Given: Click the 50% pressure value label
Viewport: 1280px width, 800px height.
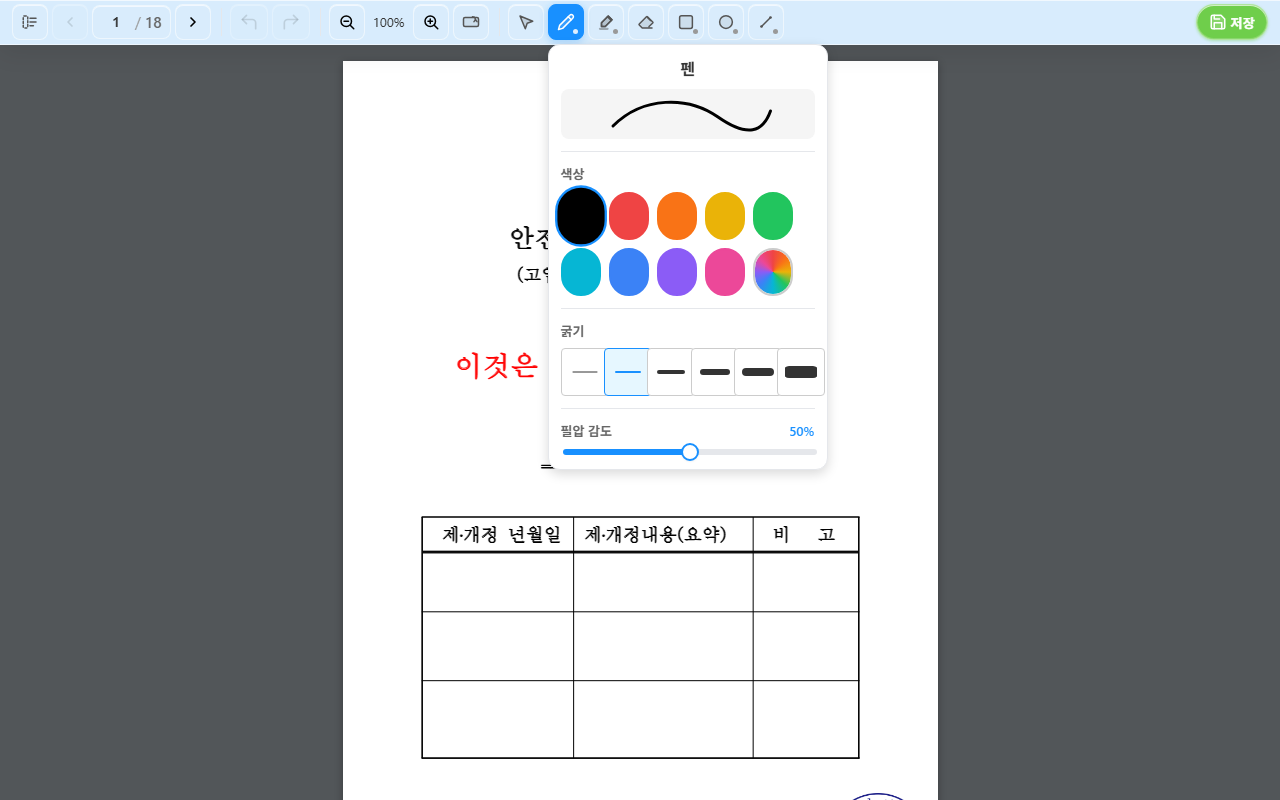Looking at the screenshot, I should coord(801,432).
